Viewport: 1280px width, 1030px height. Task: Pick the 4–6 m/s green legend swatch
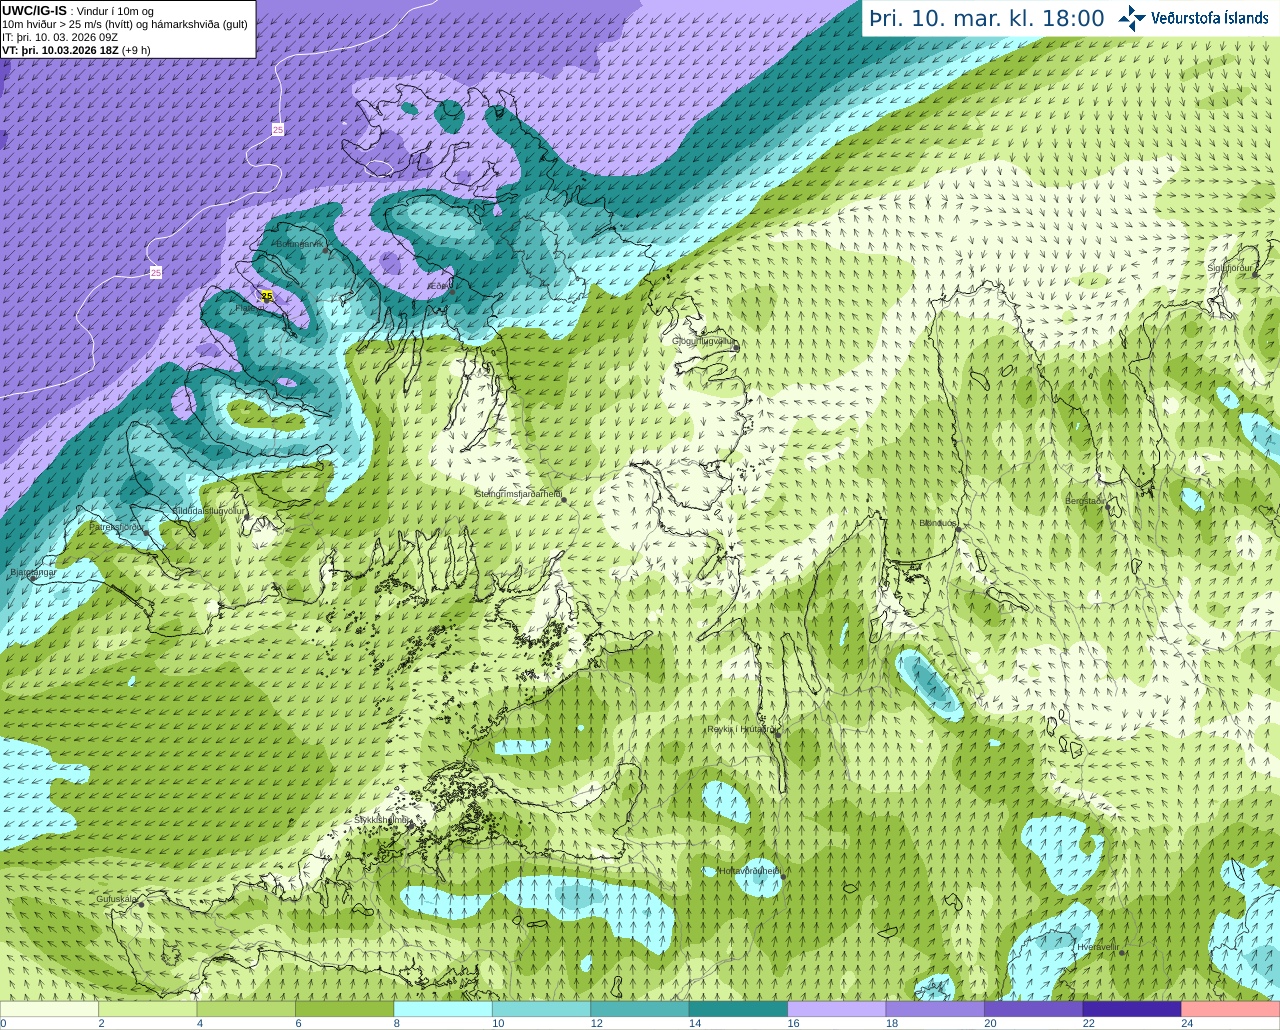pyautogui.click(x=246, y=1009)
